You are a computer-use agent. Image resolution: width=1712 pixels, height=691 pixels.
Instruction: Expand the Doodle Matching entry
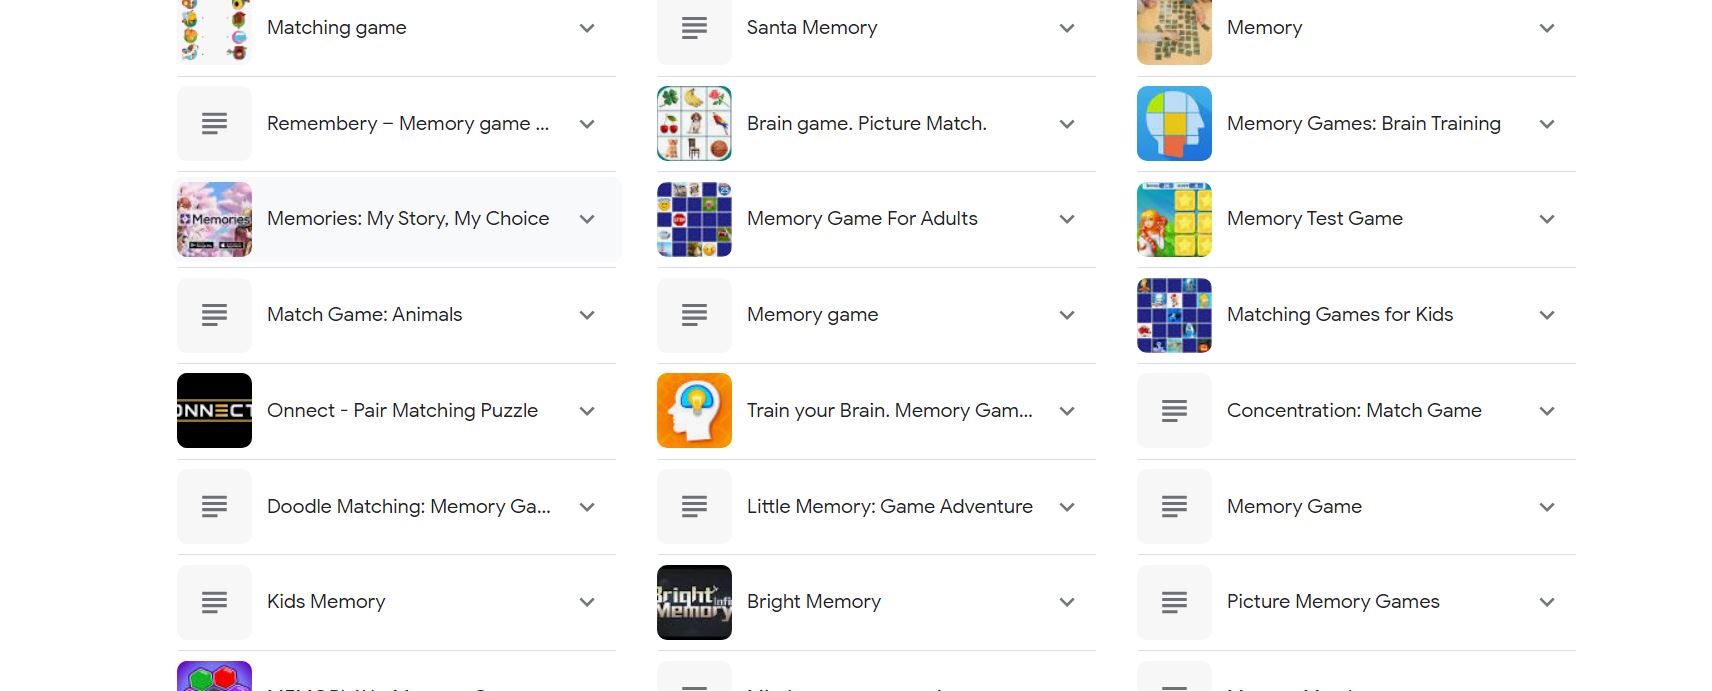[x=587, y=507]
